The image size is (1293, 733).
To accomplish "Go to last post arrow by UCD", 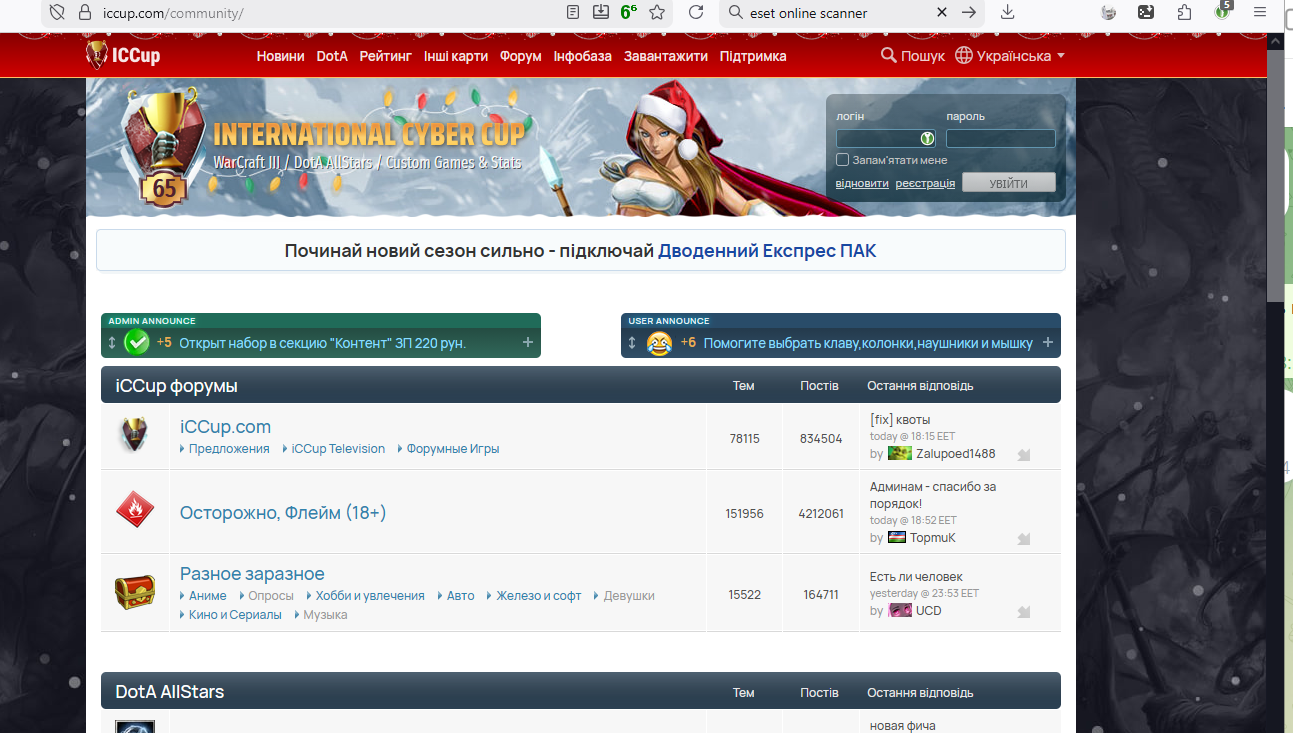I will (x=1023, y=612).
